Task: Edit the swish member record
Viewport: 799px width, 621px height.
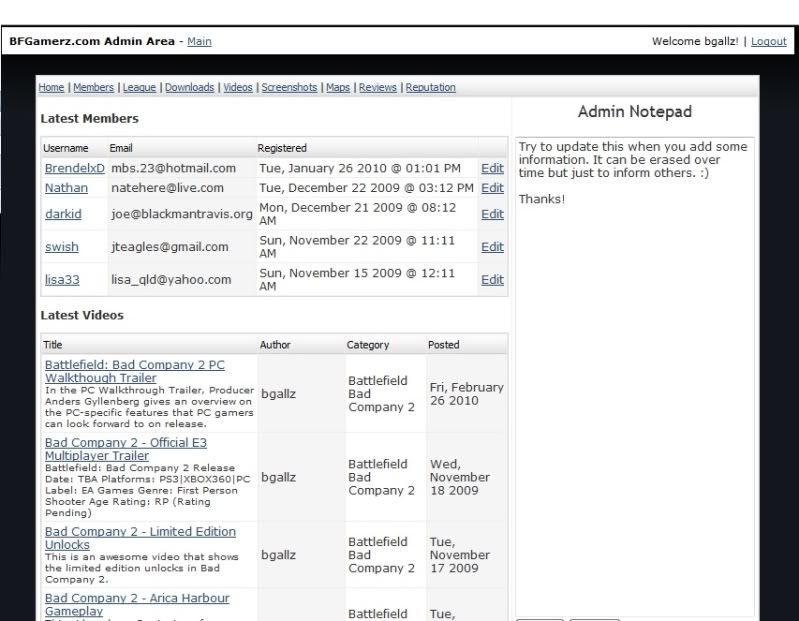Action: (x=492, y=247)
